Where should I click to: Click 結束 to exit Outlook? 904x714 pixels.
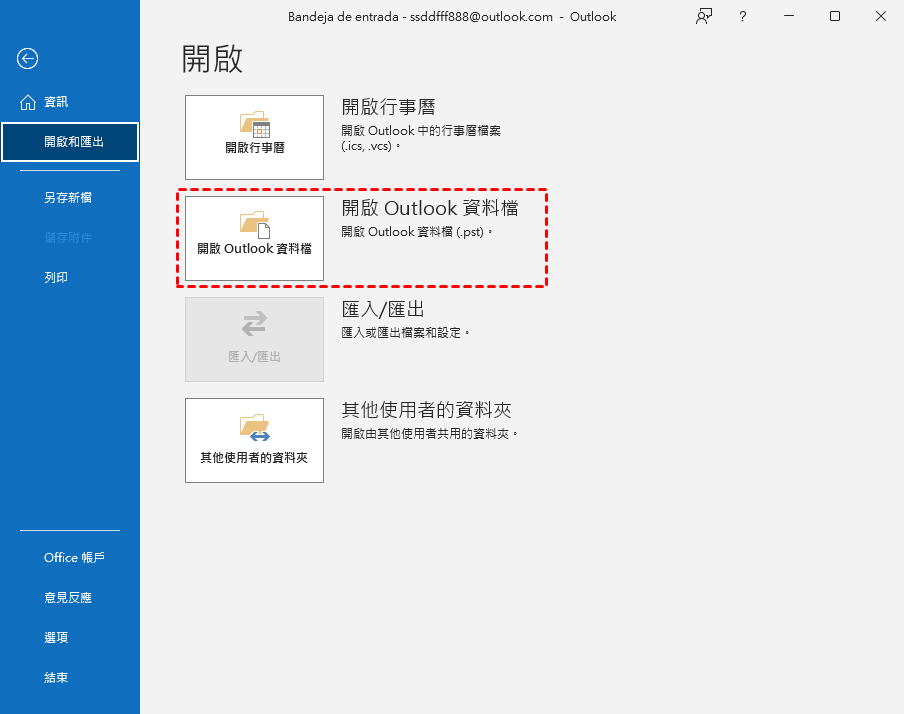[x=56, y=678]
